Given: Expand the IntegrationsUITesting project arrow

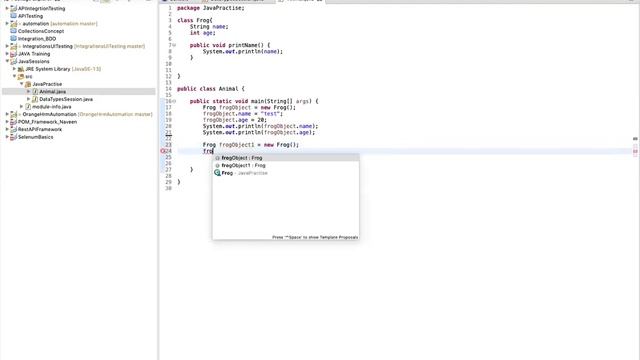Looking at the screenshot, I should (7, 46).
